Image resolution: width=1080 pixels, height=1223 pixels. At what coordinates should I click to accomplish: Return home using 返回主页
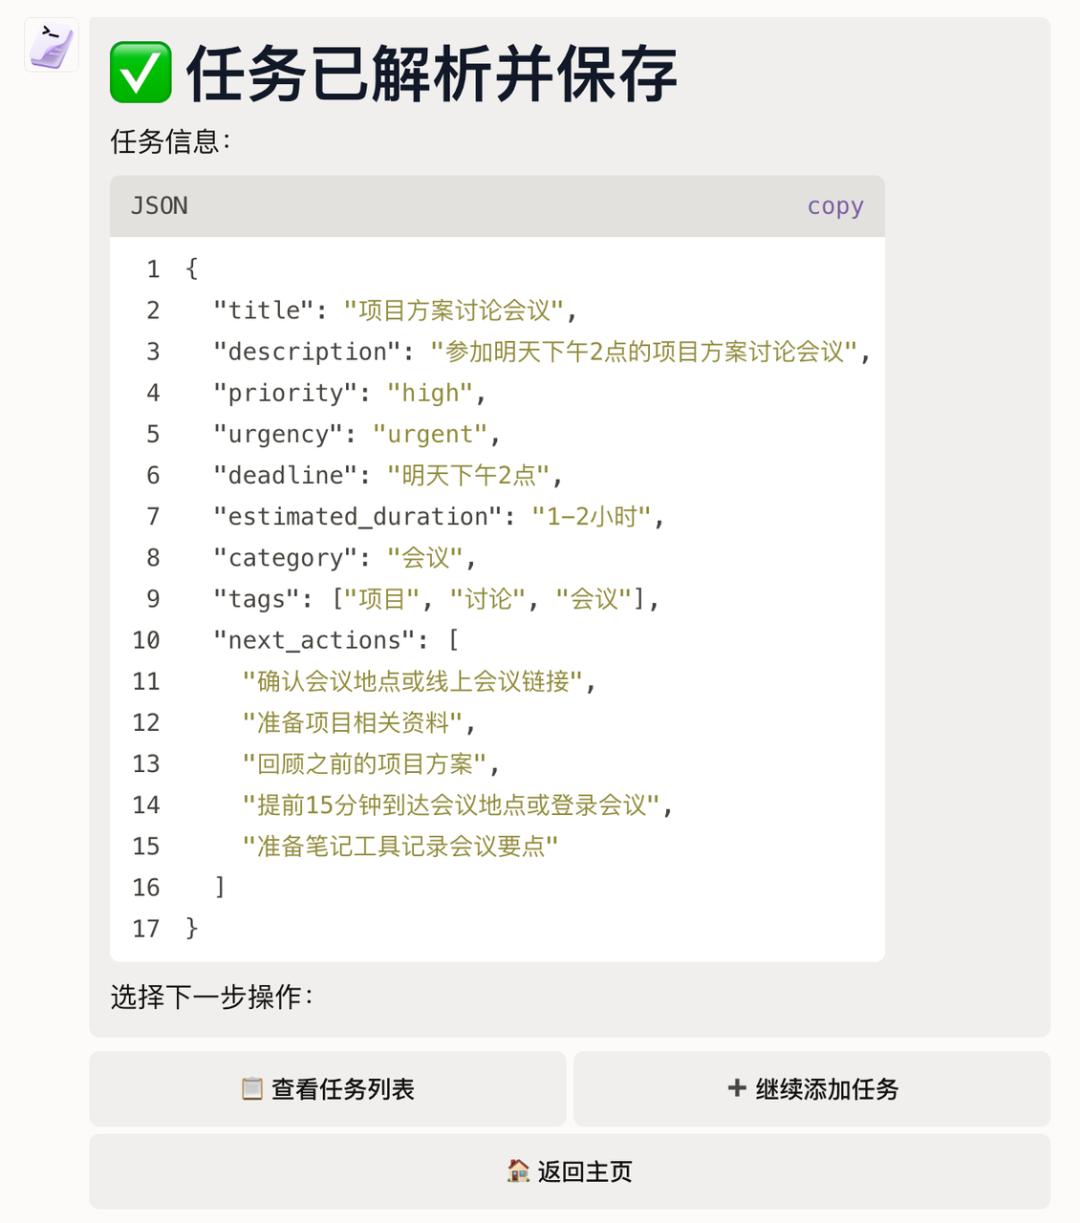(x=574, y=1171)
